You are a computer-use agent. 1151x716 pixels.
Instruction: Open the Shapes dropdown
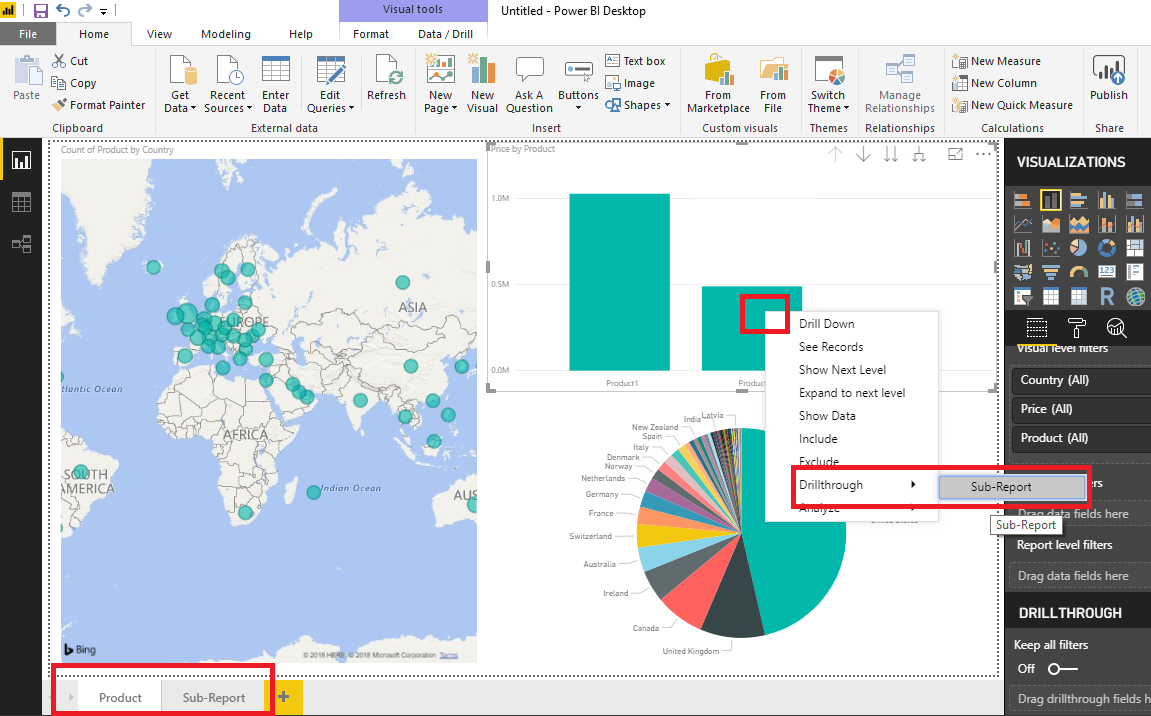click(x=638, y=105)
